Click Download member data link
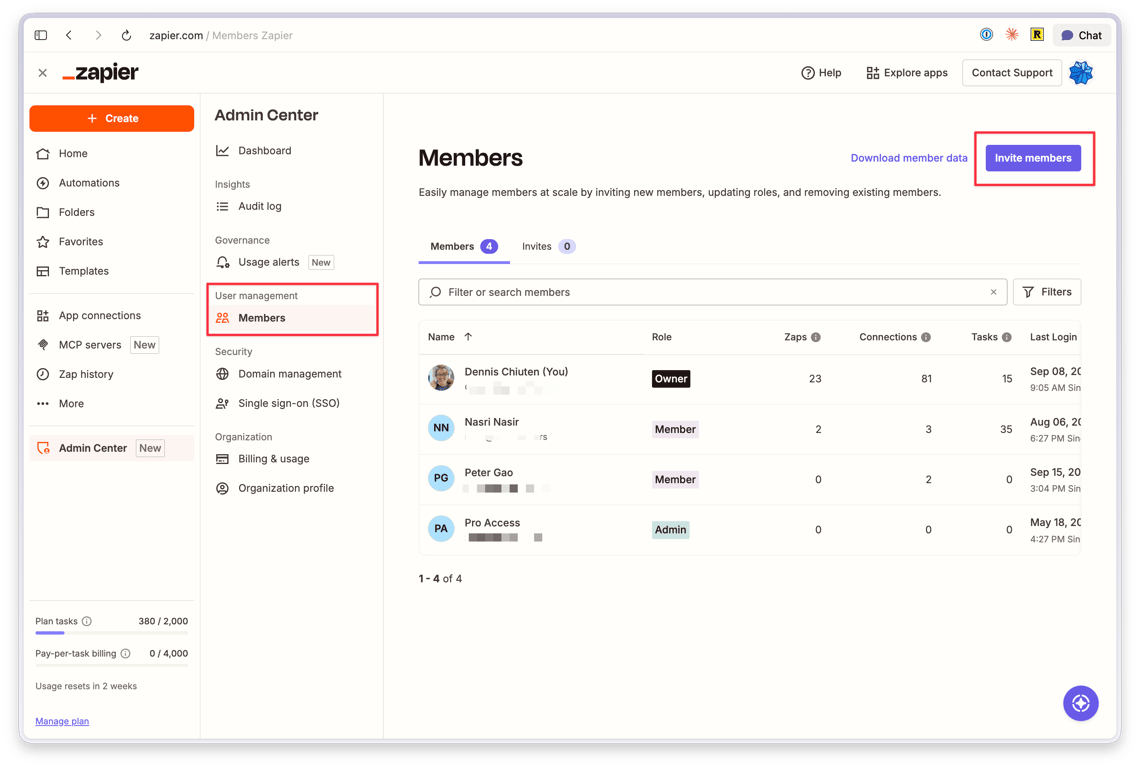This screenshot has height=768, width=1140. click(909, 158)
